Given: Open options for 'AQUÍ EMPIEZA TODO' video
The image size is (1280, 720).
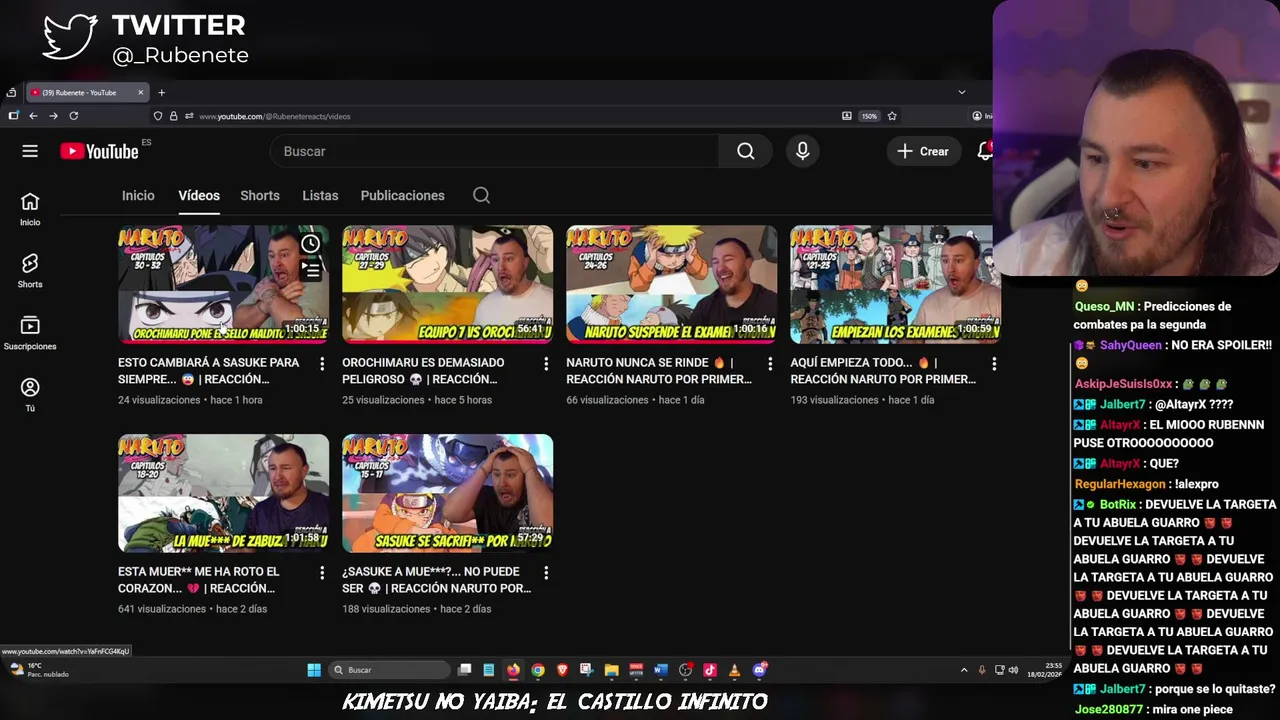Looking at the screenshot, I should (x=994, y=364).
